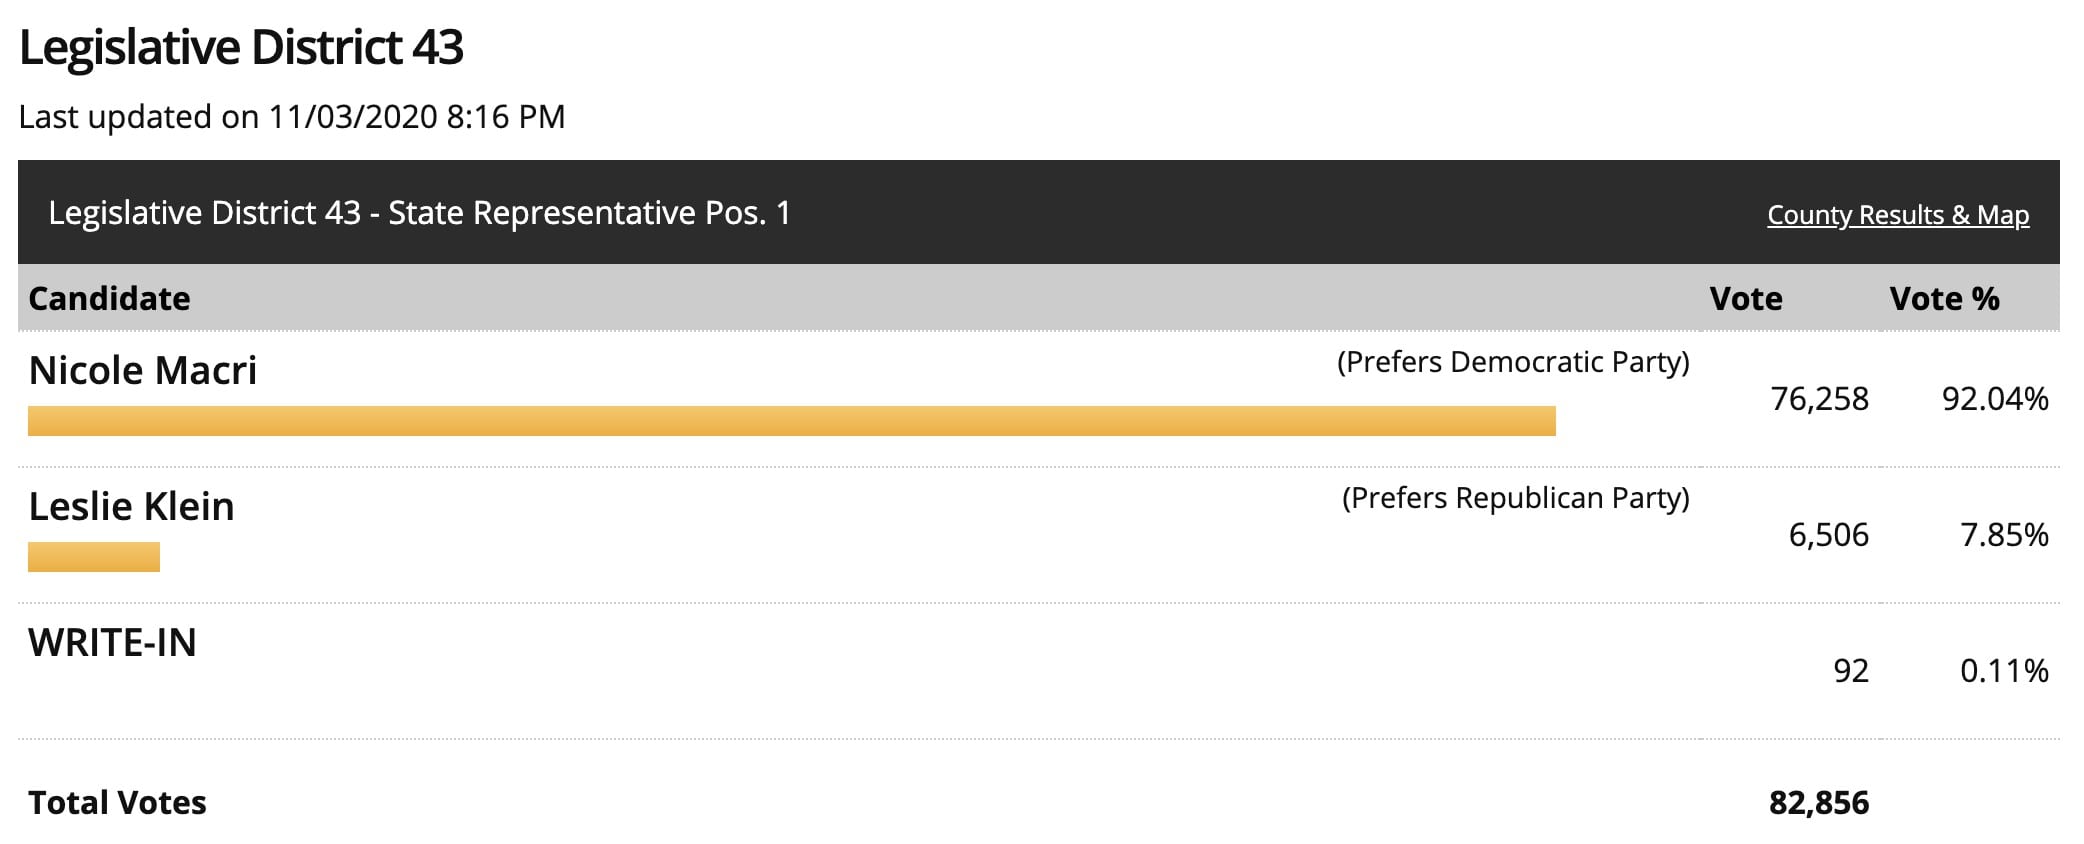Viewport: 2084px width, 844px height.
Task: Click the State Representative Pos. 1 race title
Action: point(419,213)
